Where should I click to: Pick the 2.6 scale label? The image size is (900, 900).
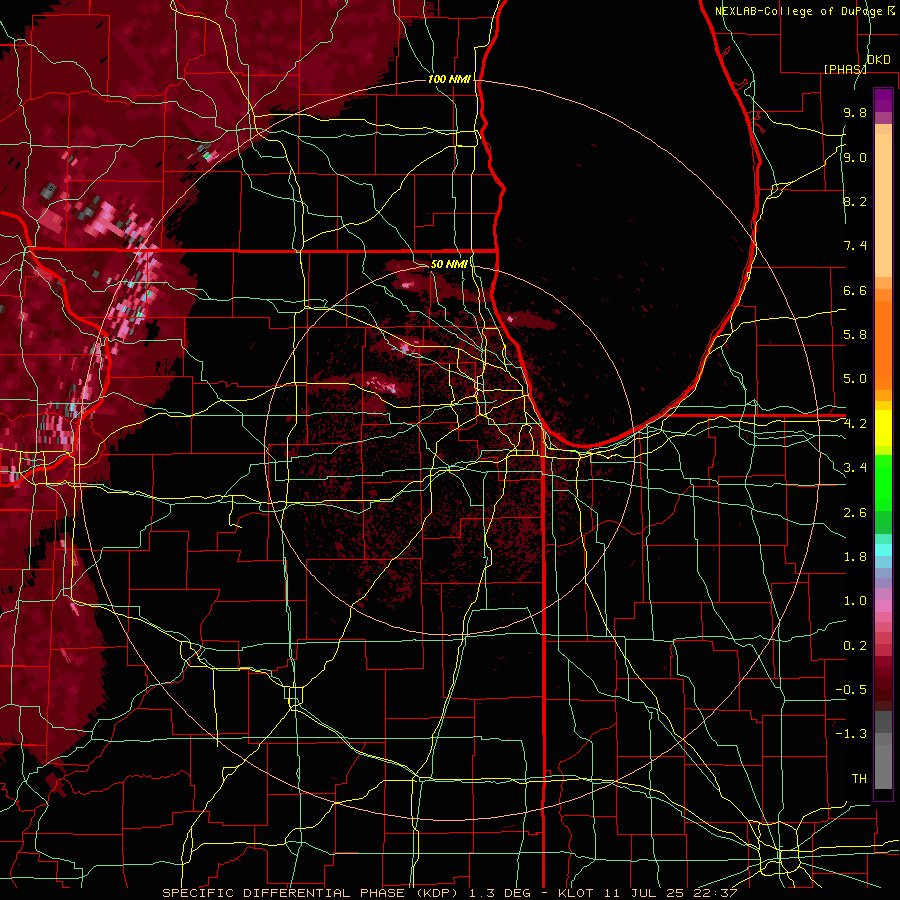pos(855,513)
